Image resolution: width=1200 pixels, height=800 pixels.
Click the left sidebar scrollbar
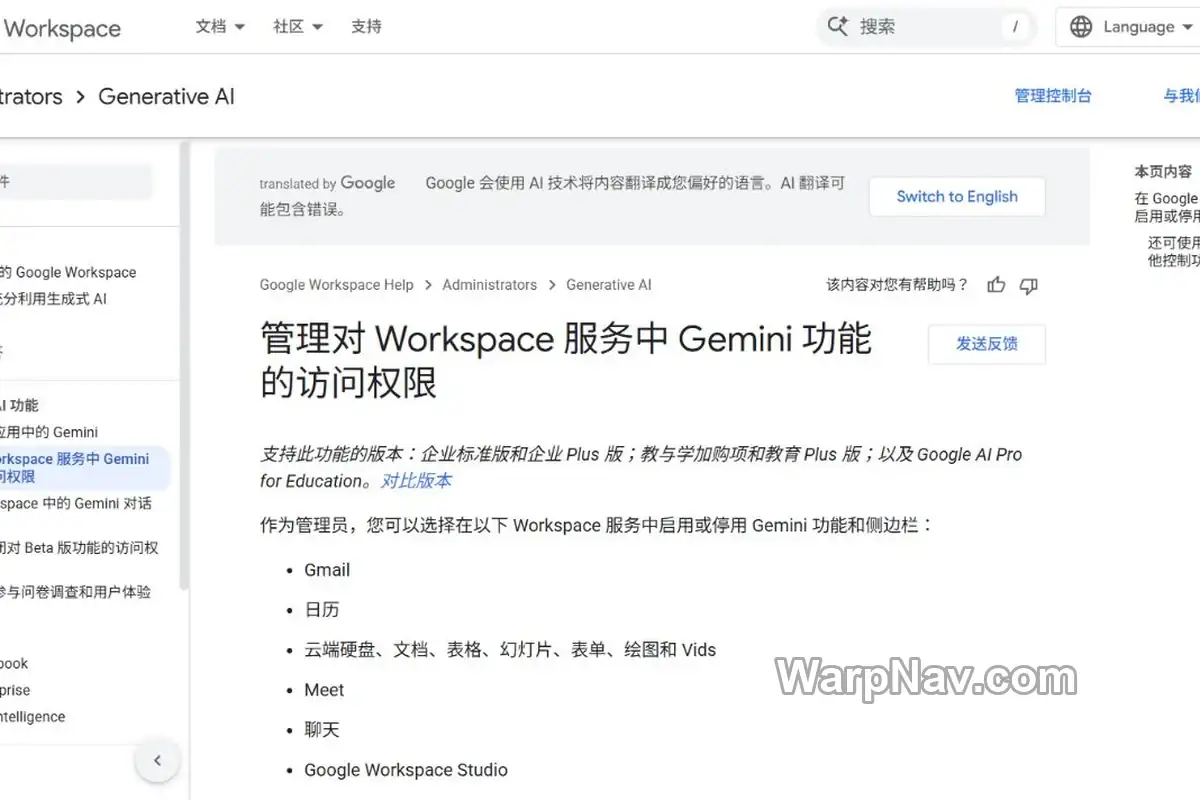point(184,365)
